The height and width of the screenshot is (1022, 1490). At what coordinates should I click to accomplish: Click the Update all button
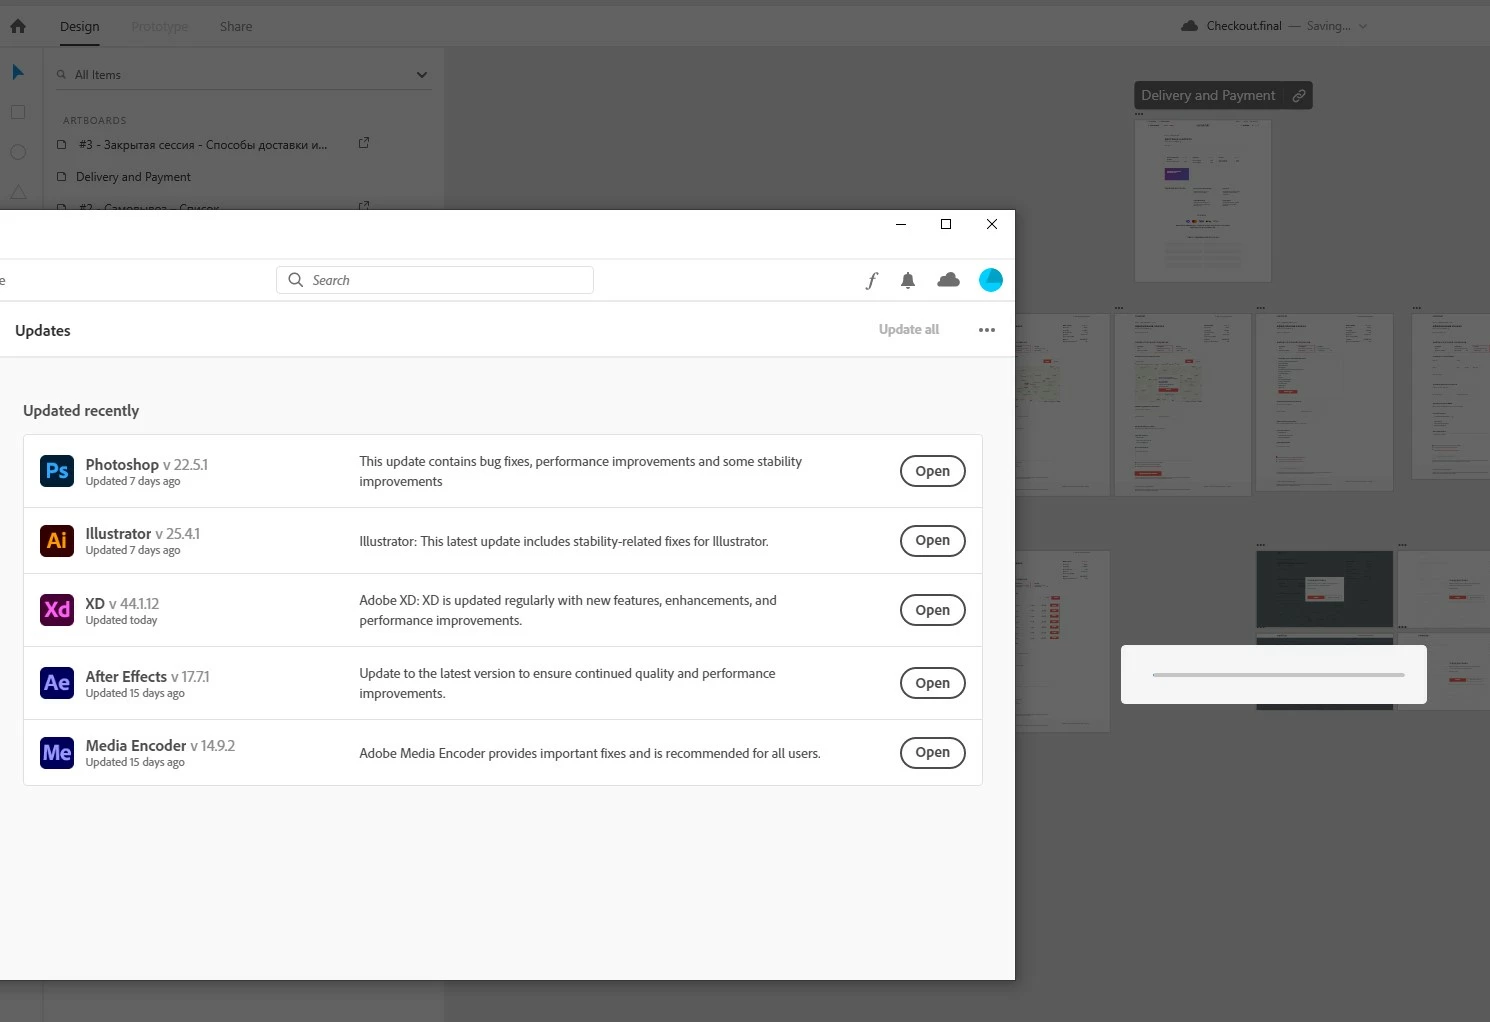point(909,330)
